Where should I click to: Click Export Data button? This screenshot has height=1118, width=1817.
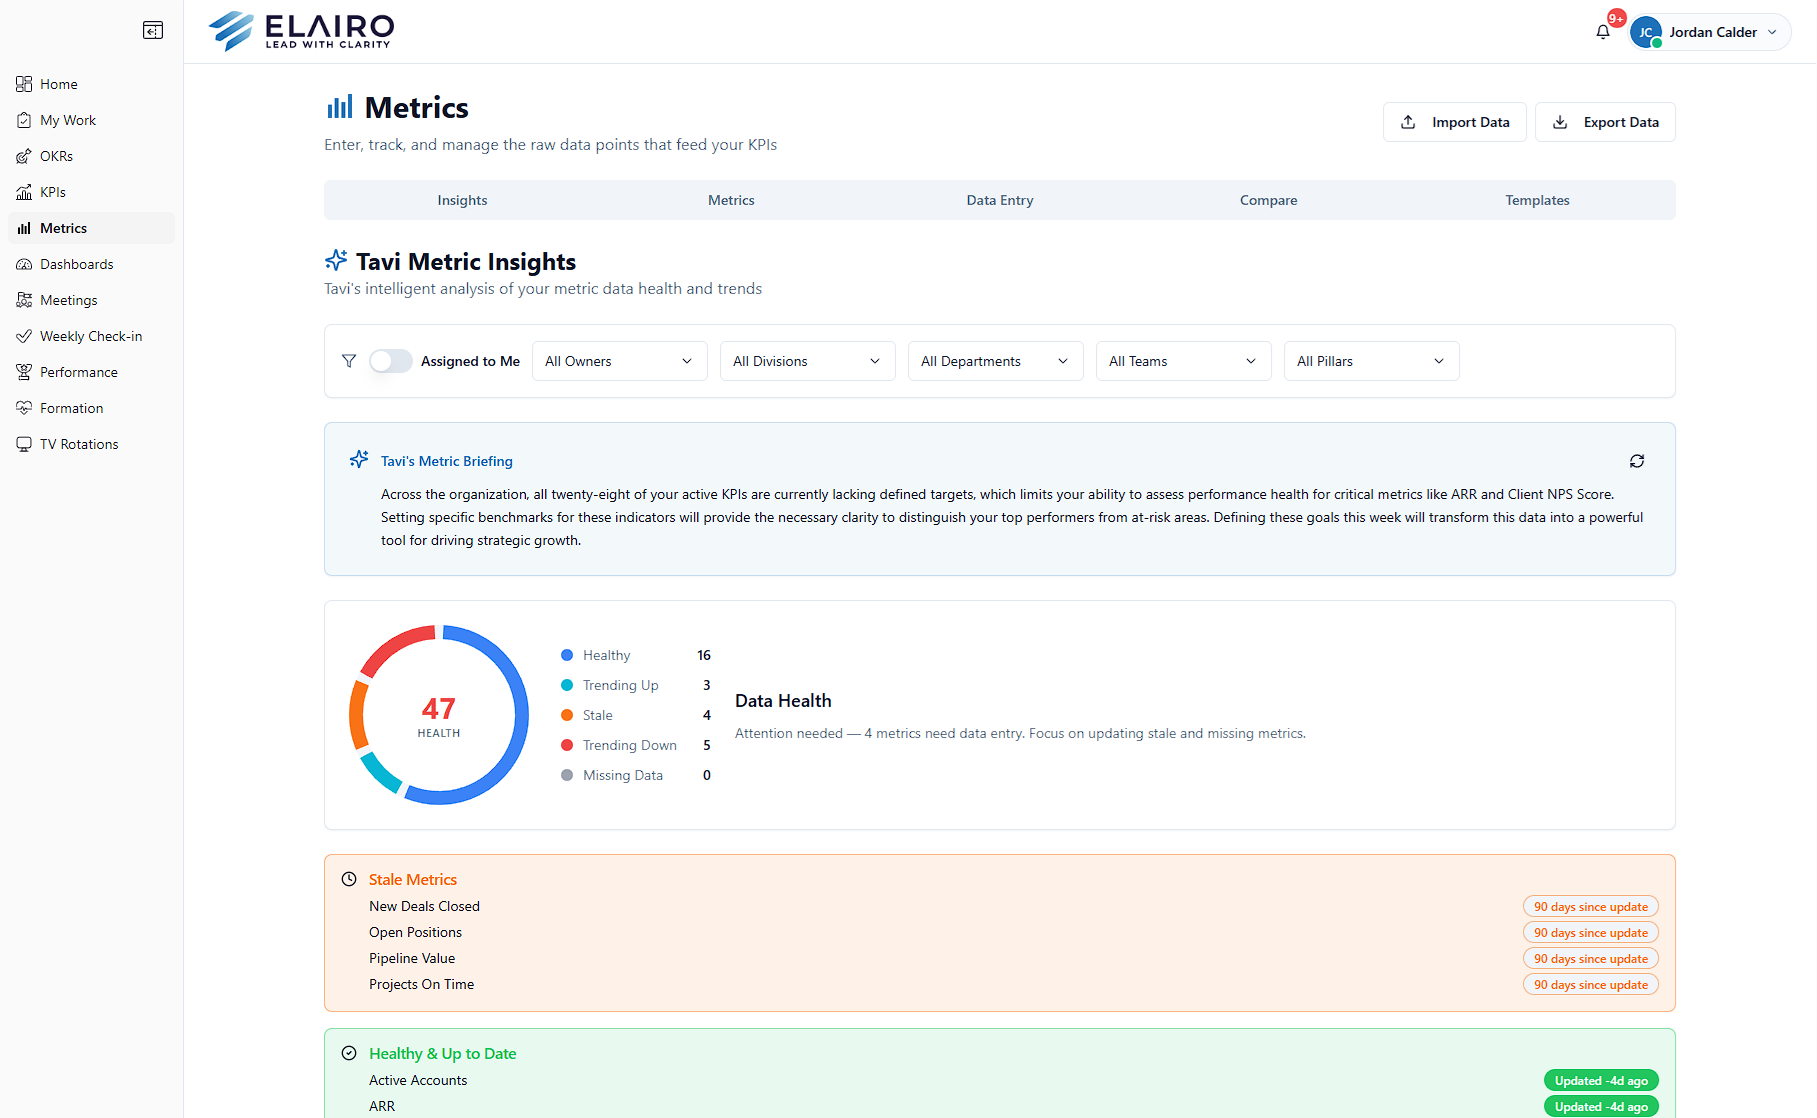[1605, 122]
